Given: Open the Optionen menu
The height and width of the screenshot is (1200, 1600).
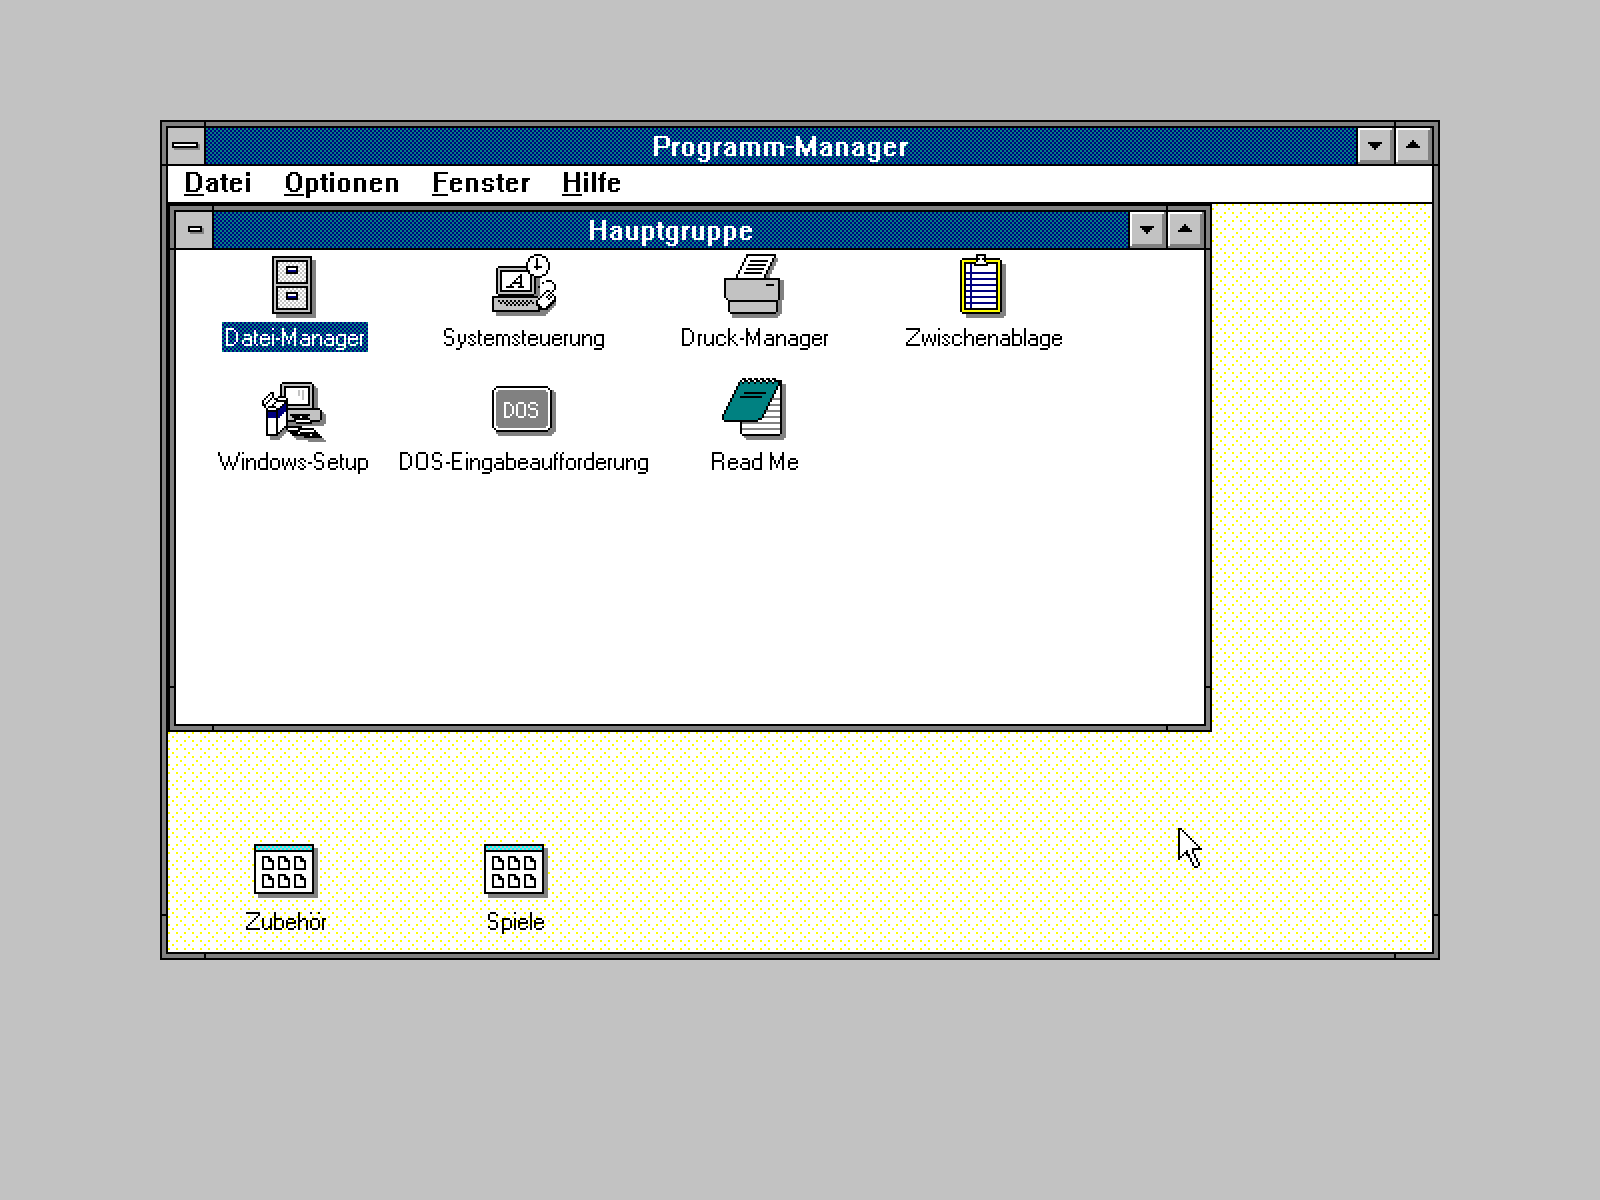Looking at the screenshot, I should (342, 183).
